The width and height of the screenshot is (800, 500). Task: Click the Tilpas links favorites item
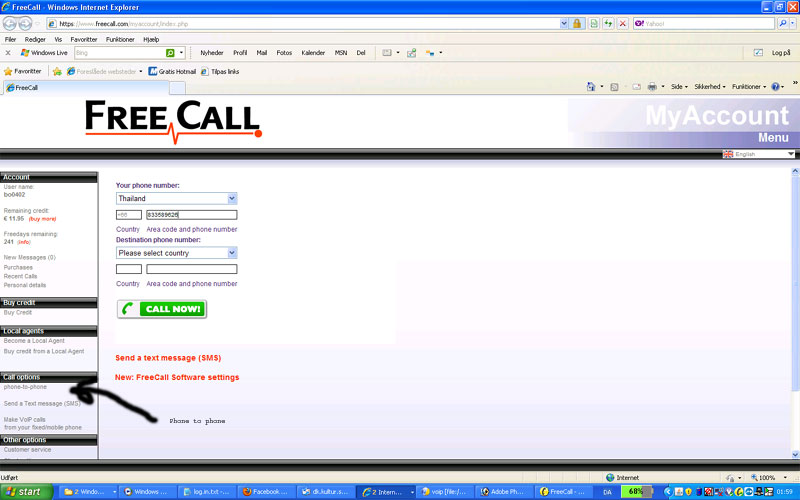click(220, 71)
